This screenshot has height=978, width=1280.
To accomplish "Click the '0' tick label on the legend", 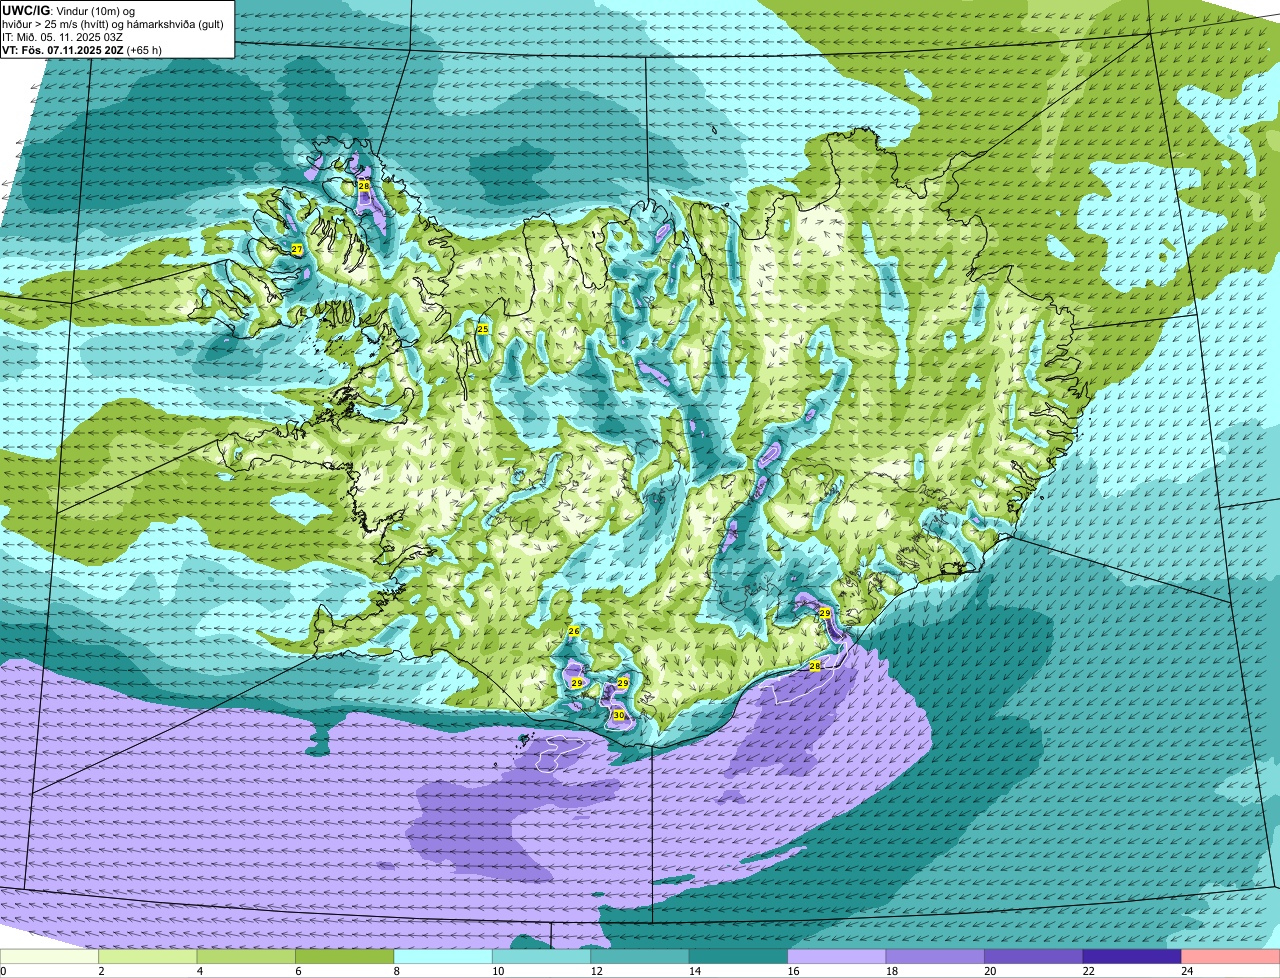I will 3,971.
